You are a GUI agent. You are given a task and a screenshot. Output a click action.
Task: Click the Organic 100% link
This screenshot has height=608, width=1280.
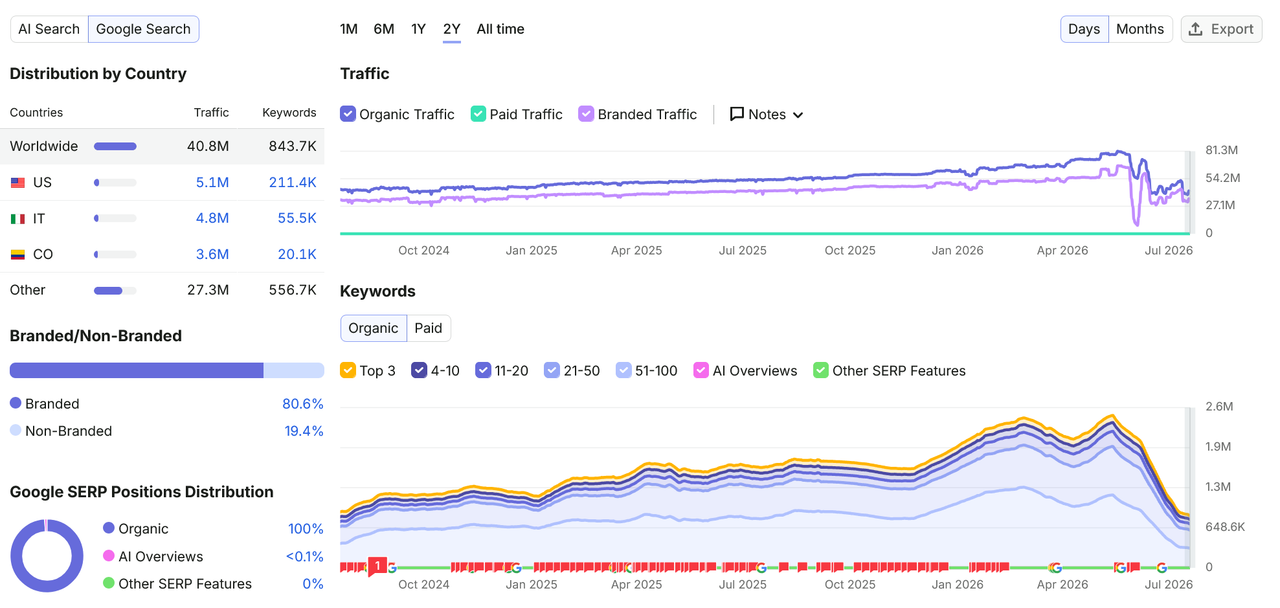[306, 529]
